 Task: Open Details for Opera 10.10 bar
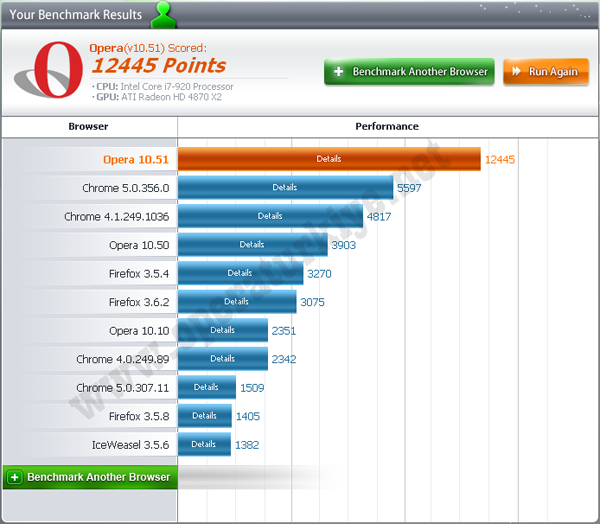tap(222, 330)
